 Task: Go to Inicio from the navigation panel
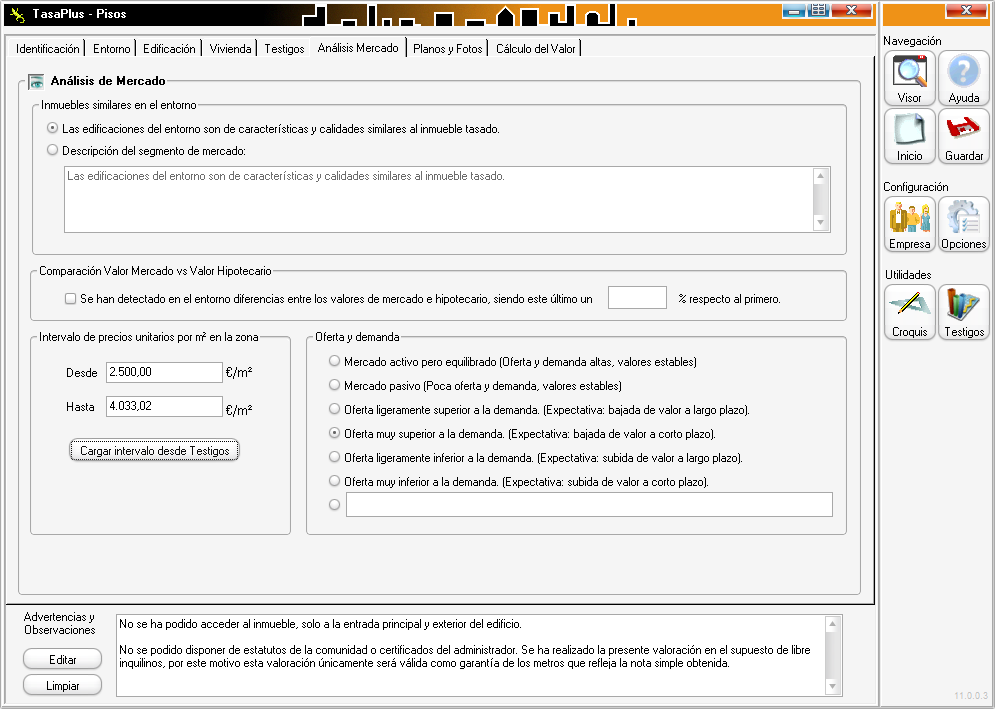909,136
